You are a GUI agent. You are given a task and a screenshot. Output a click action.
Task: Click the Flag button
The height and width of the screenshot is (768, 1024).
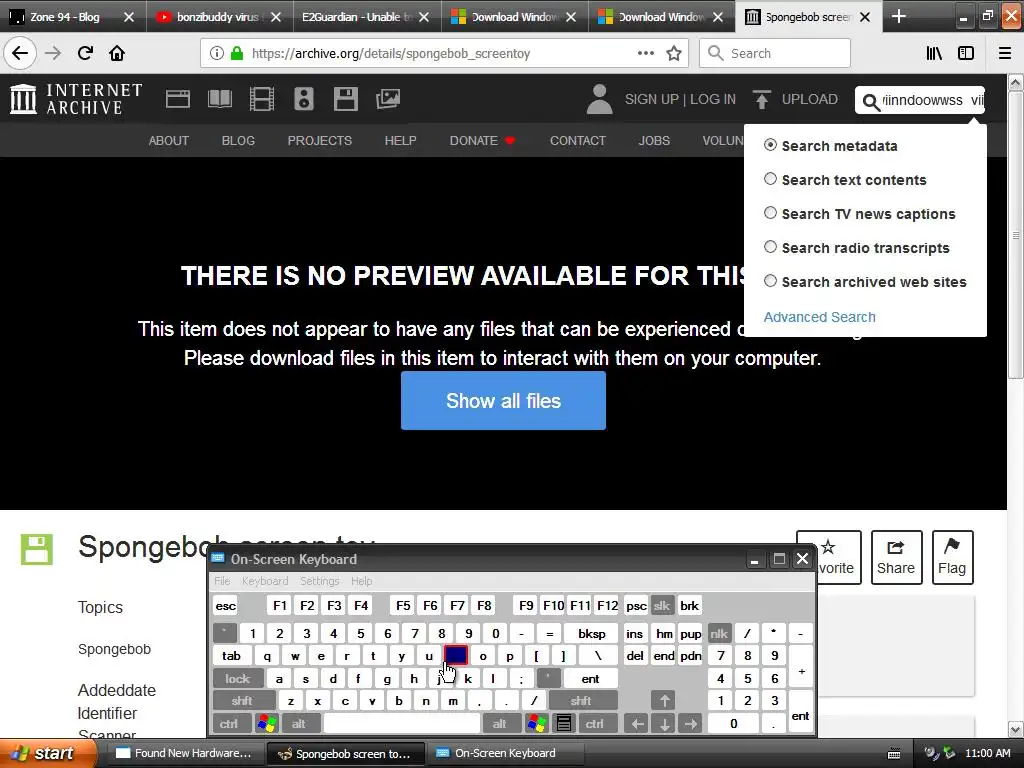click(952, 557)
